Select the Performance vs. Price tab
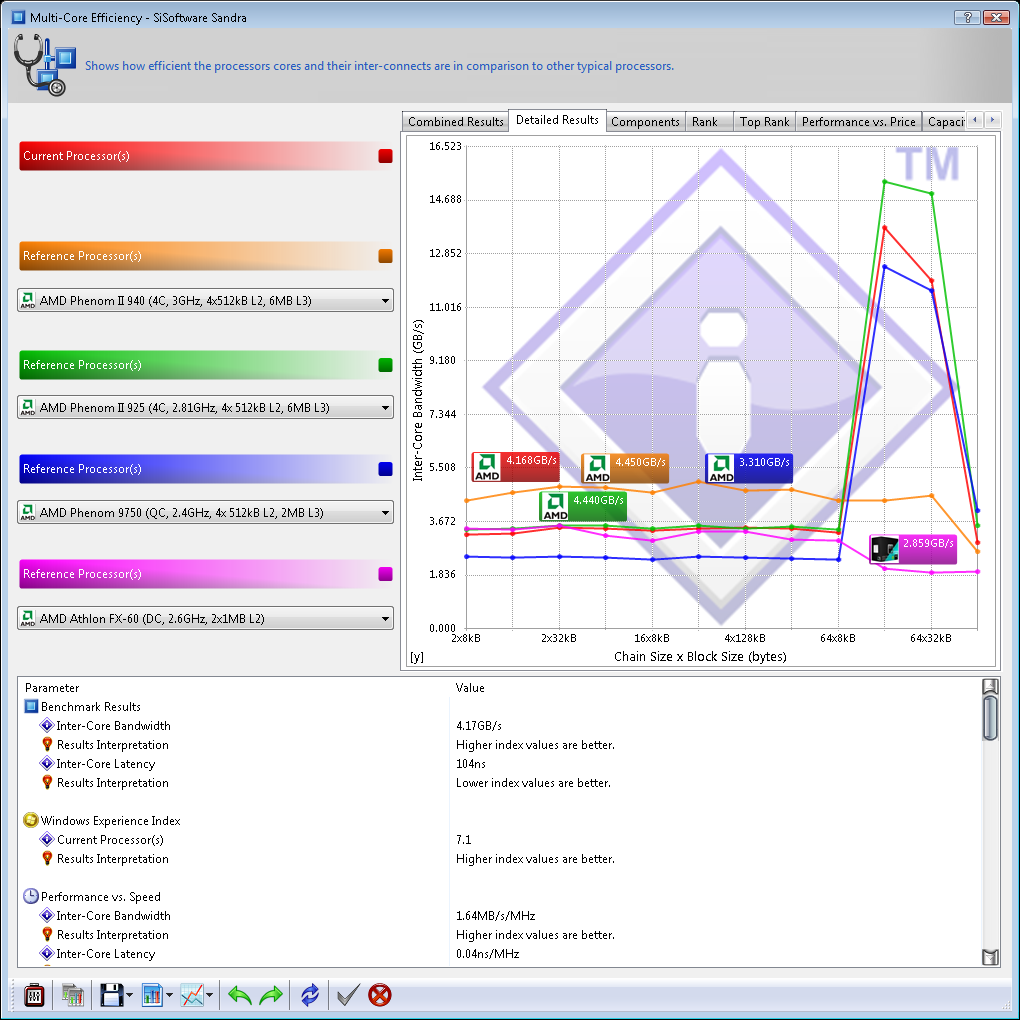The height and width of the screenshot is (1020, 1020). pyautogui.click(x=859, y=122)
